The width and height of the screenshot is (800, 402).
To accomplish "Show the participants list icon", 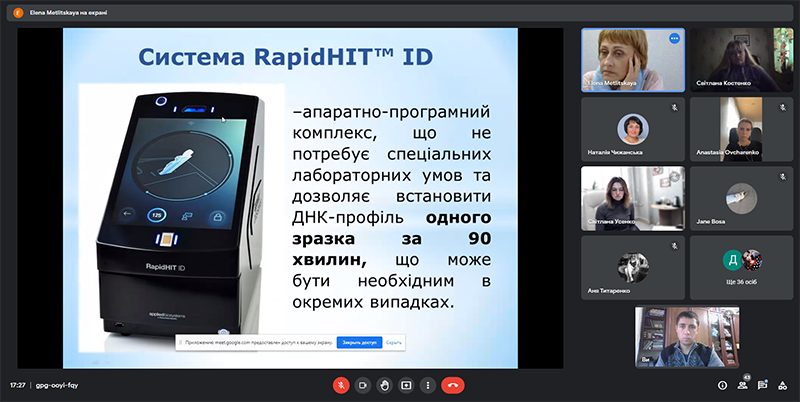I will point(742,386).
